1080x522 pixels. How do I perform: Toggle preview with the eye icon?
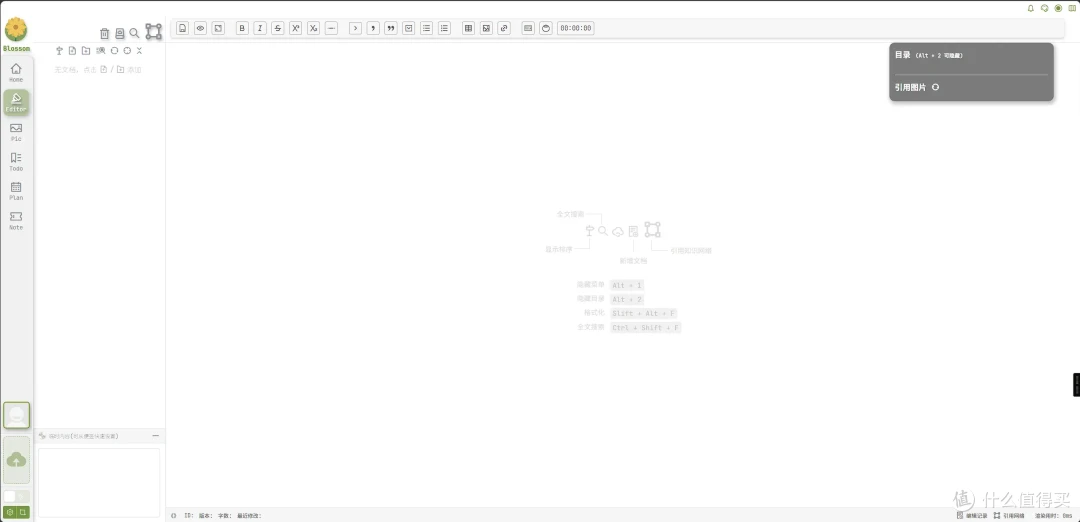pyautogui.click(x=200, y=28)
